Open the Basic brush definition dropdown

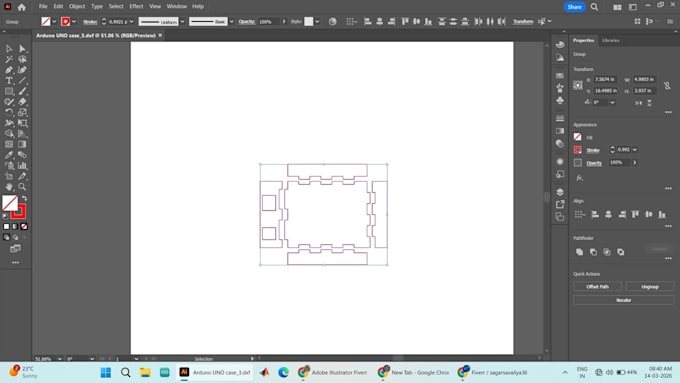(231, 21)
